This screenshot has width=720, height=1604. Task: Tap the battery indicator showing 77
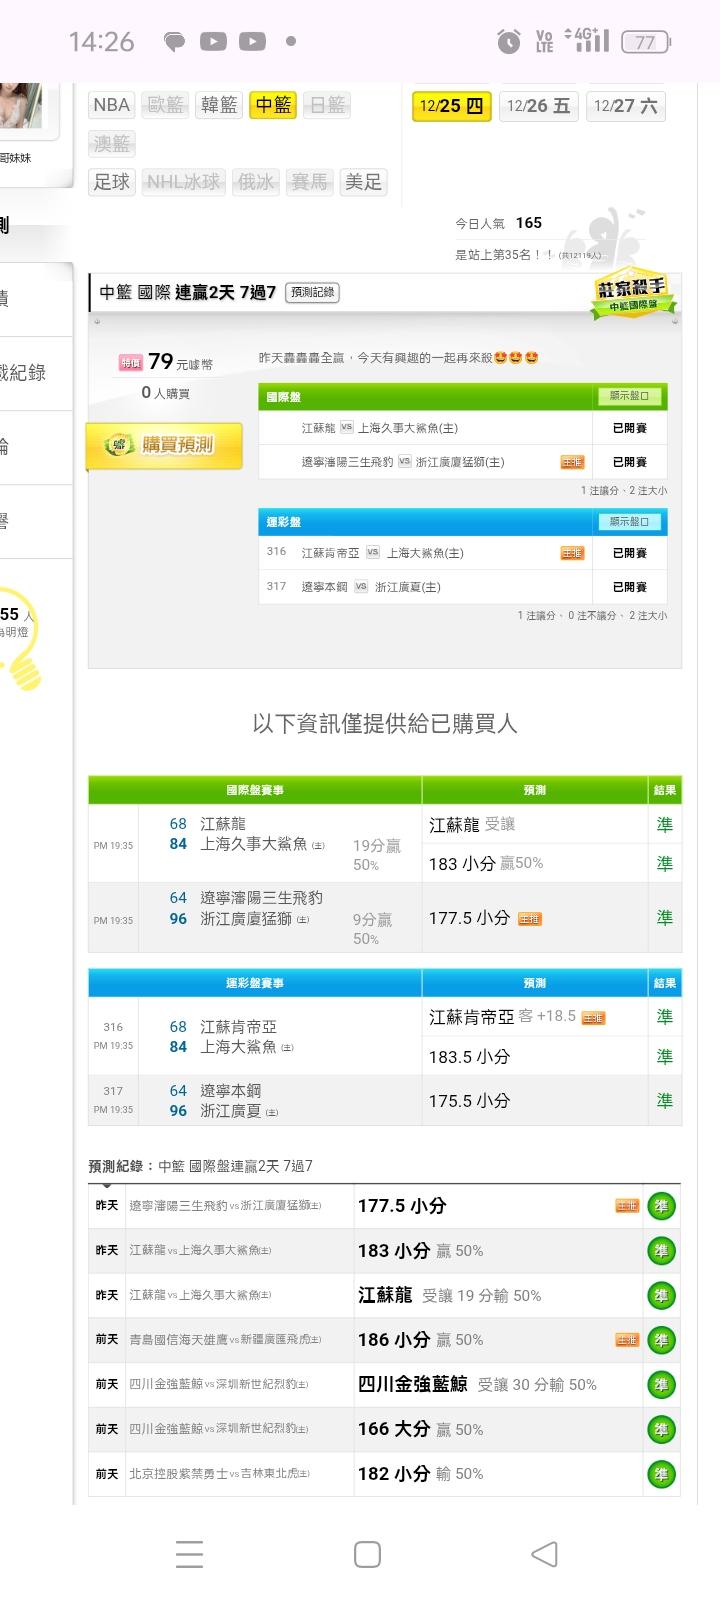(647, 42)
